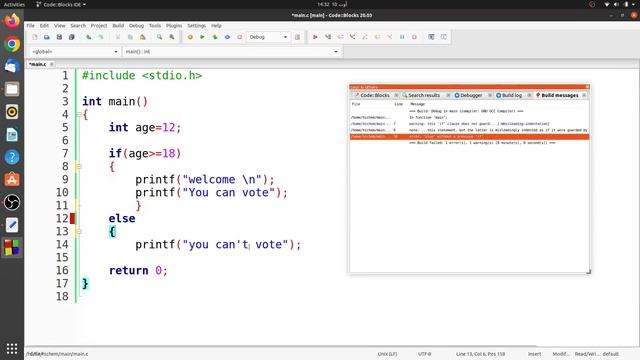Open the View menu
The height and width of the screenshot is (360, 640).
point(60,26)
